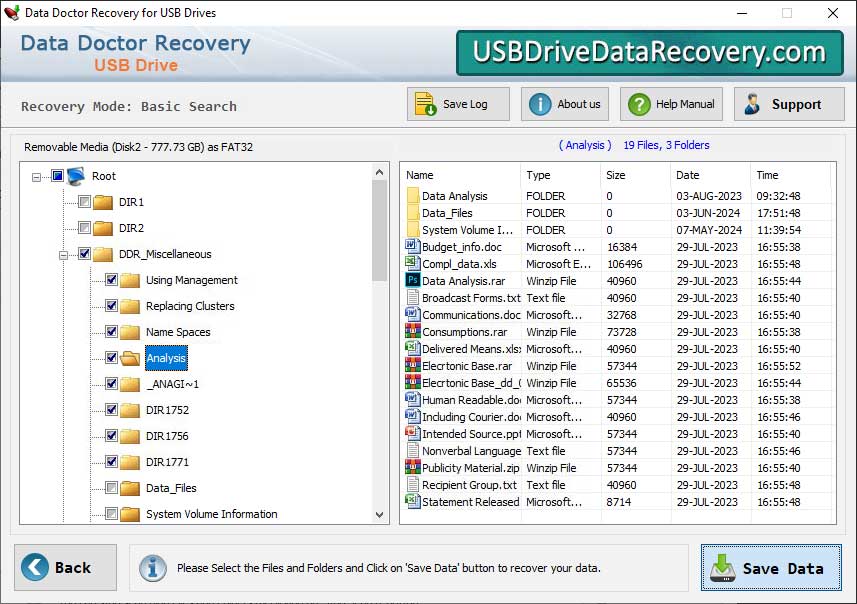Click the green Save Data download icon
The width and height of the screenshot is (857, 604).
tap(723, 568)
